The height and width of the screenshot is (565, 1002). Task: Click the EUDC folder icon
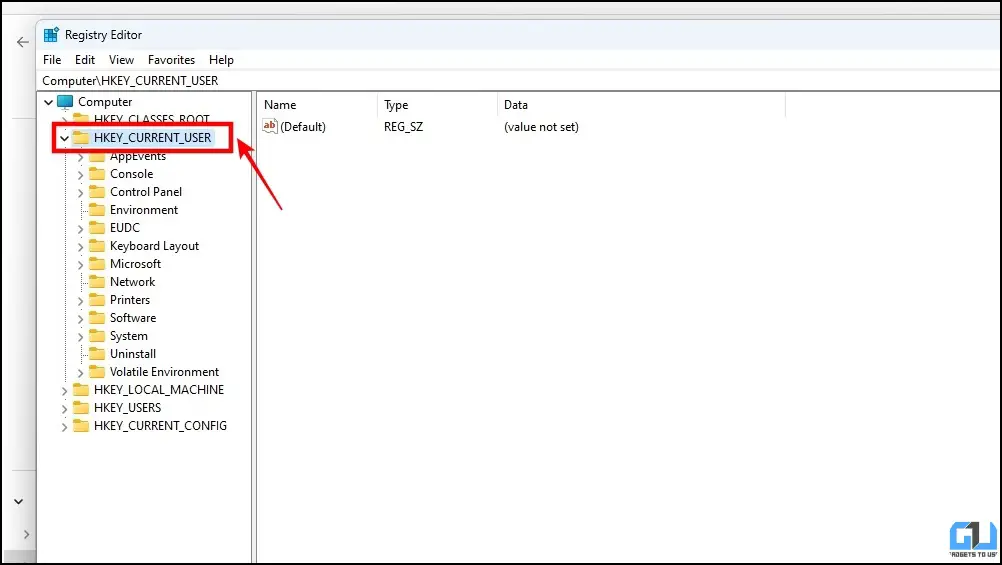pos(96,228)
